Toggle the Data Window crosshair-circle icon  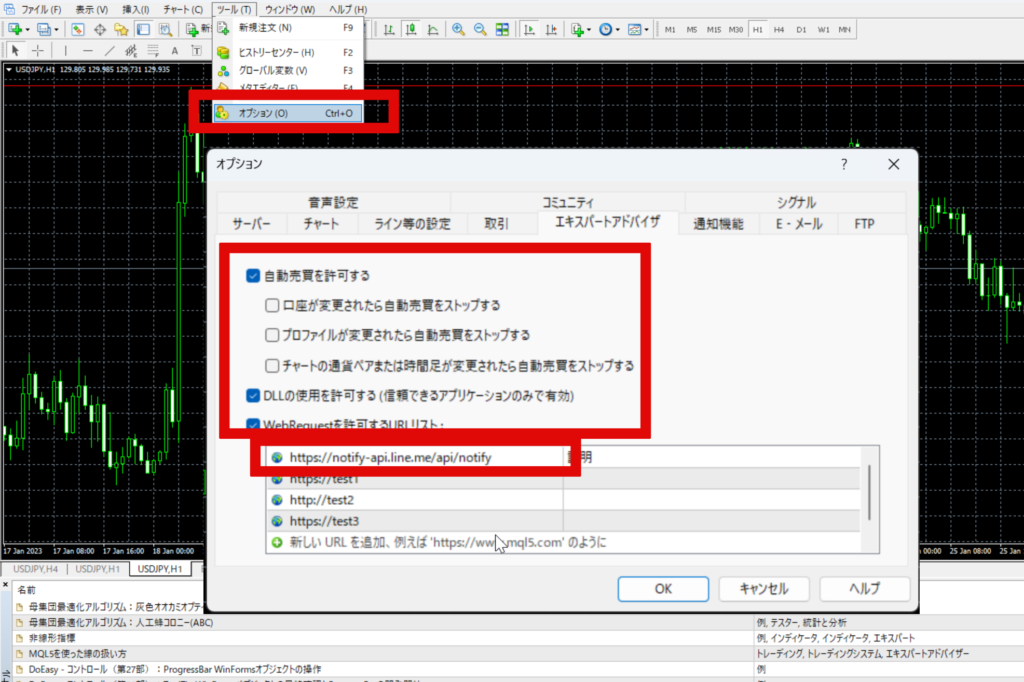point(100,29)
